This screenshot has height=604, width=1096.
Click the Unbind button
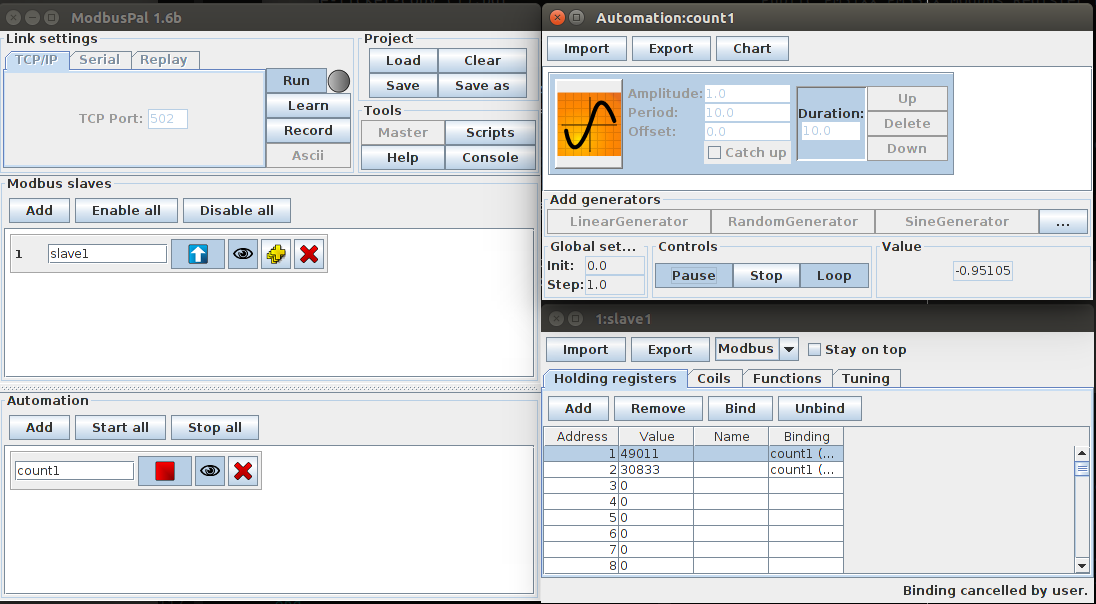tap(820, 408)
